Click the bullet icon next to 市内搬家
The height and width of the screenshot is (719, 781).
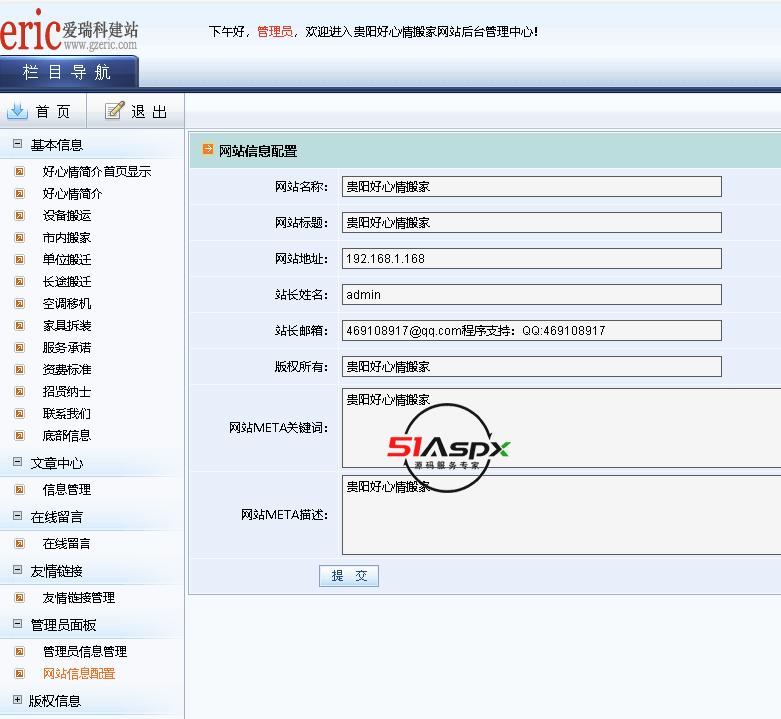tap(19, 238)
